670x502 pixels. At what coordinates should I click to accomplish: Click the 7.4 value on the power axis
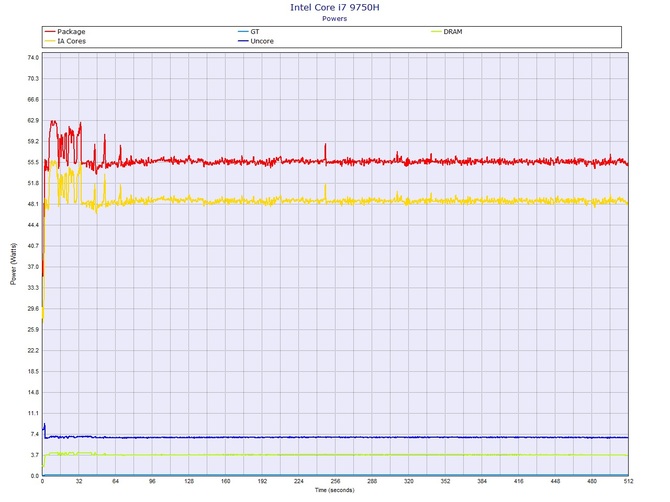(35, 434)
